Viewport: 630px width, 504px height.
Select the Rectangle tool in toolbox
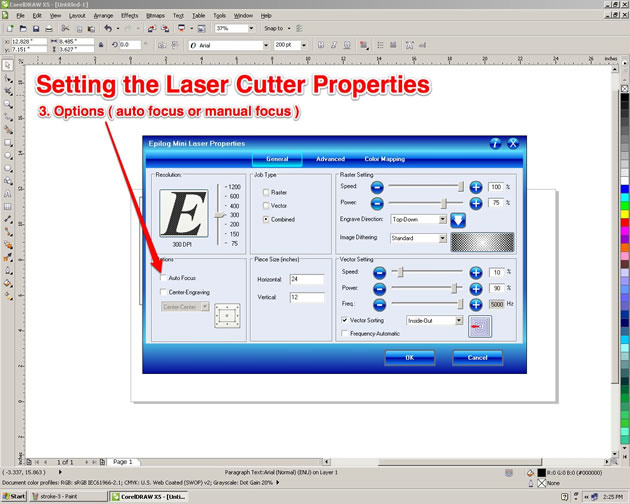tap(8, 143)
